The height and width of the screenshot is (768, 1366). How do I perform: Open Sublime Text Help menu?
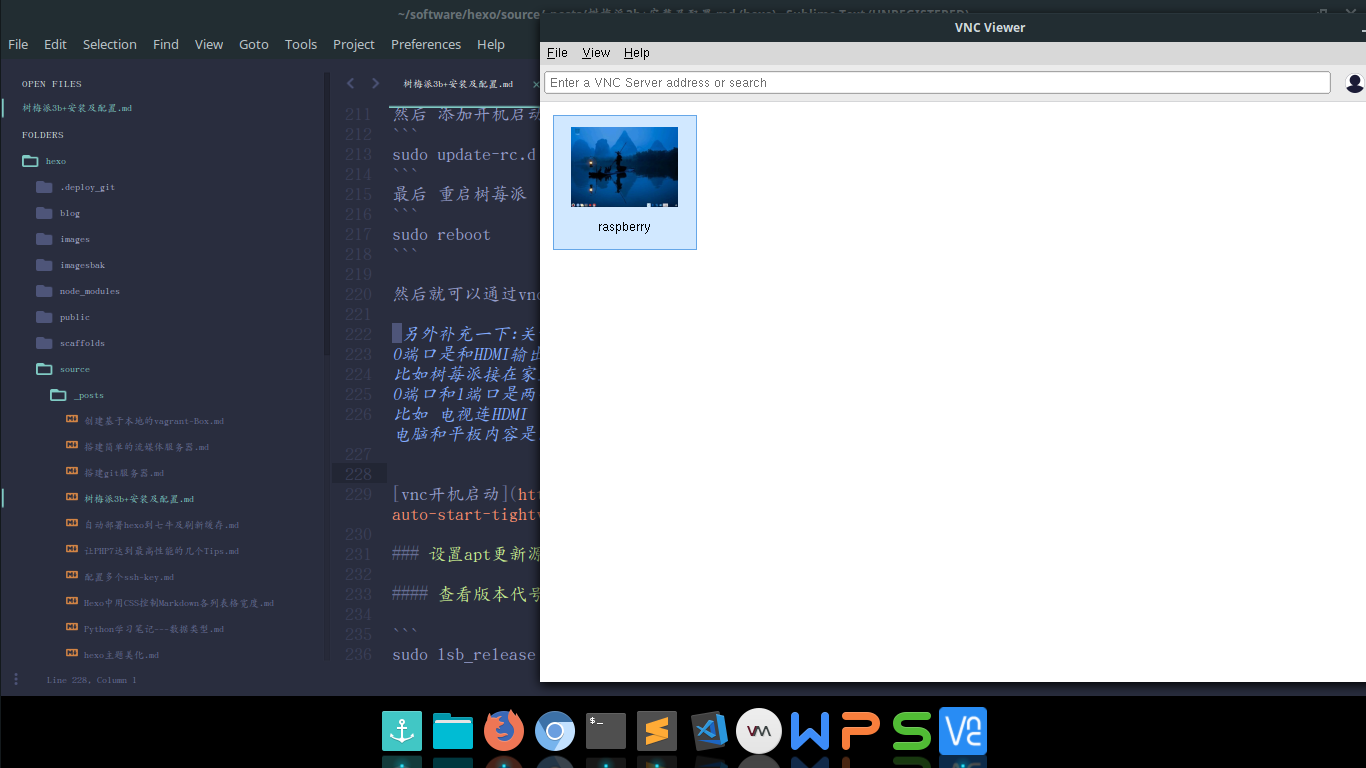pyautogui.click(x=491, y=44)
